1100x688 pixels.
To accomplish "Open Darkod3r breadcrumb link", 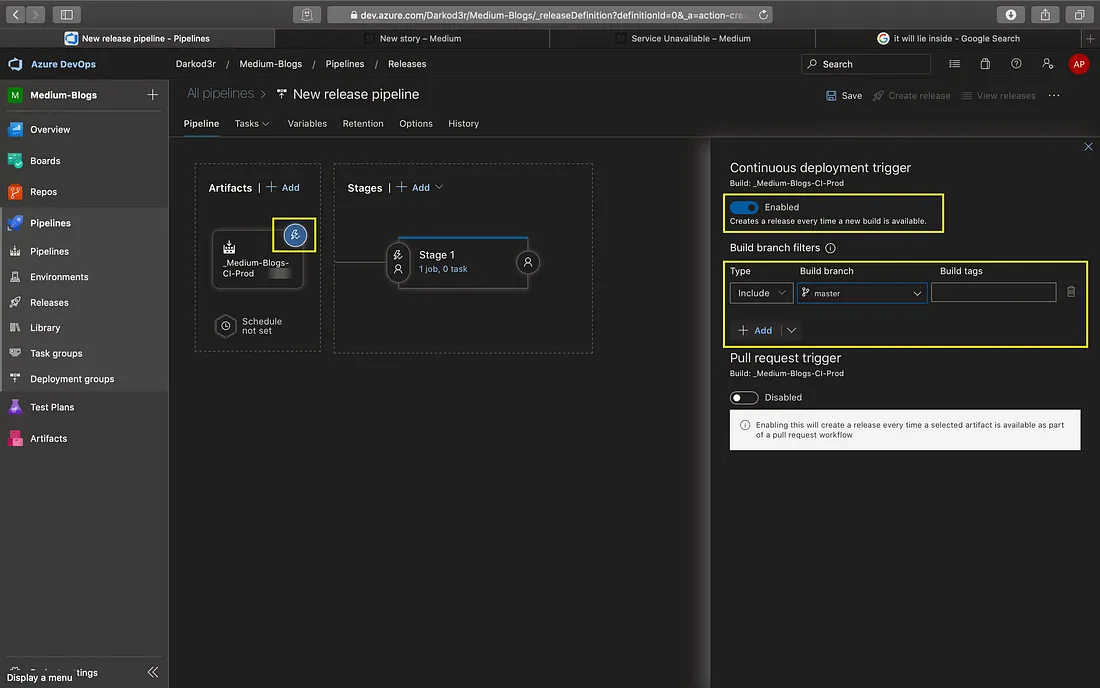I will pyautogui.click(x=196, y=64).
